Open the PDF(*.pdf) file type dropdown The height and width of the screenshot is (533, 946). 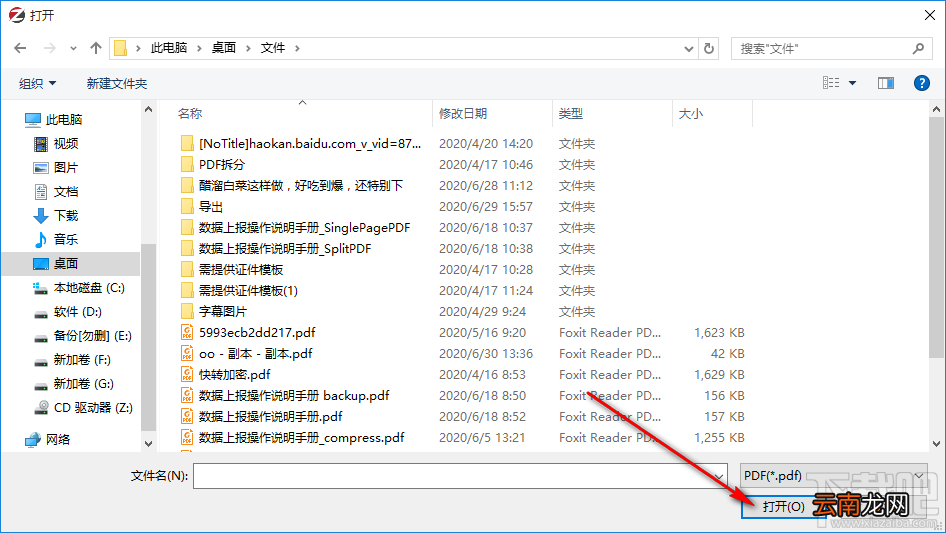click(x=833, y=476)
